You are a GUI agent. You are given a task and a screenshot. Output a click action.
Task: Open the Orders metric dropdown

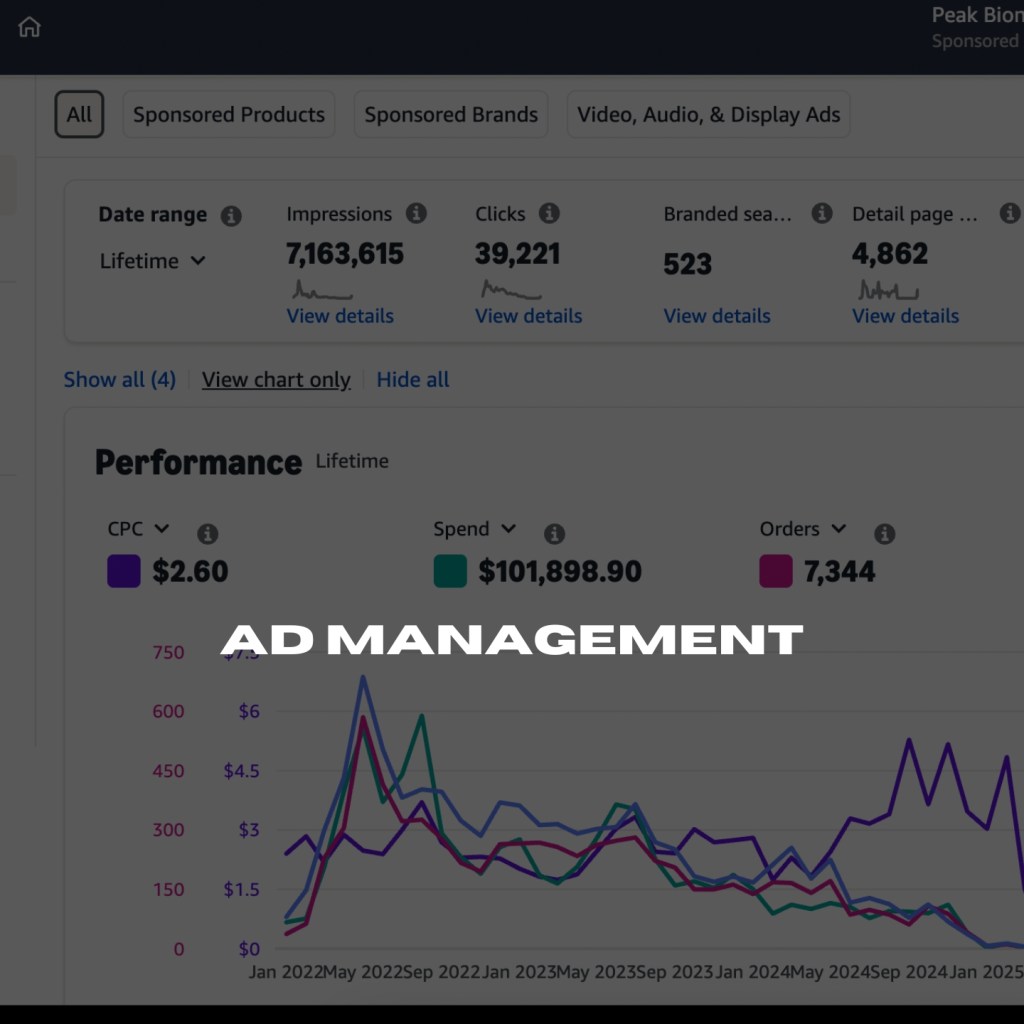(x=803, y=529)
